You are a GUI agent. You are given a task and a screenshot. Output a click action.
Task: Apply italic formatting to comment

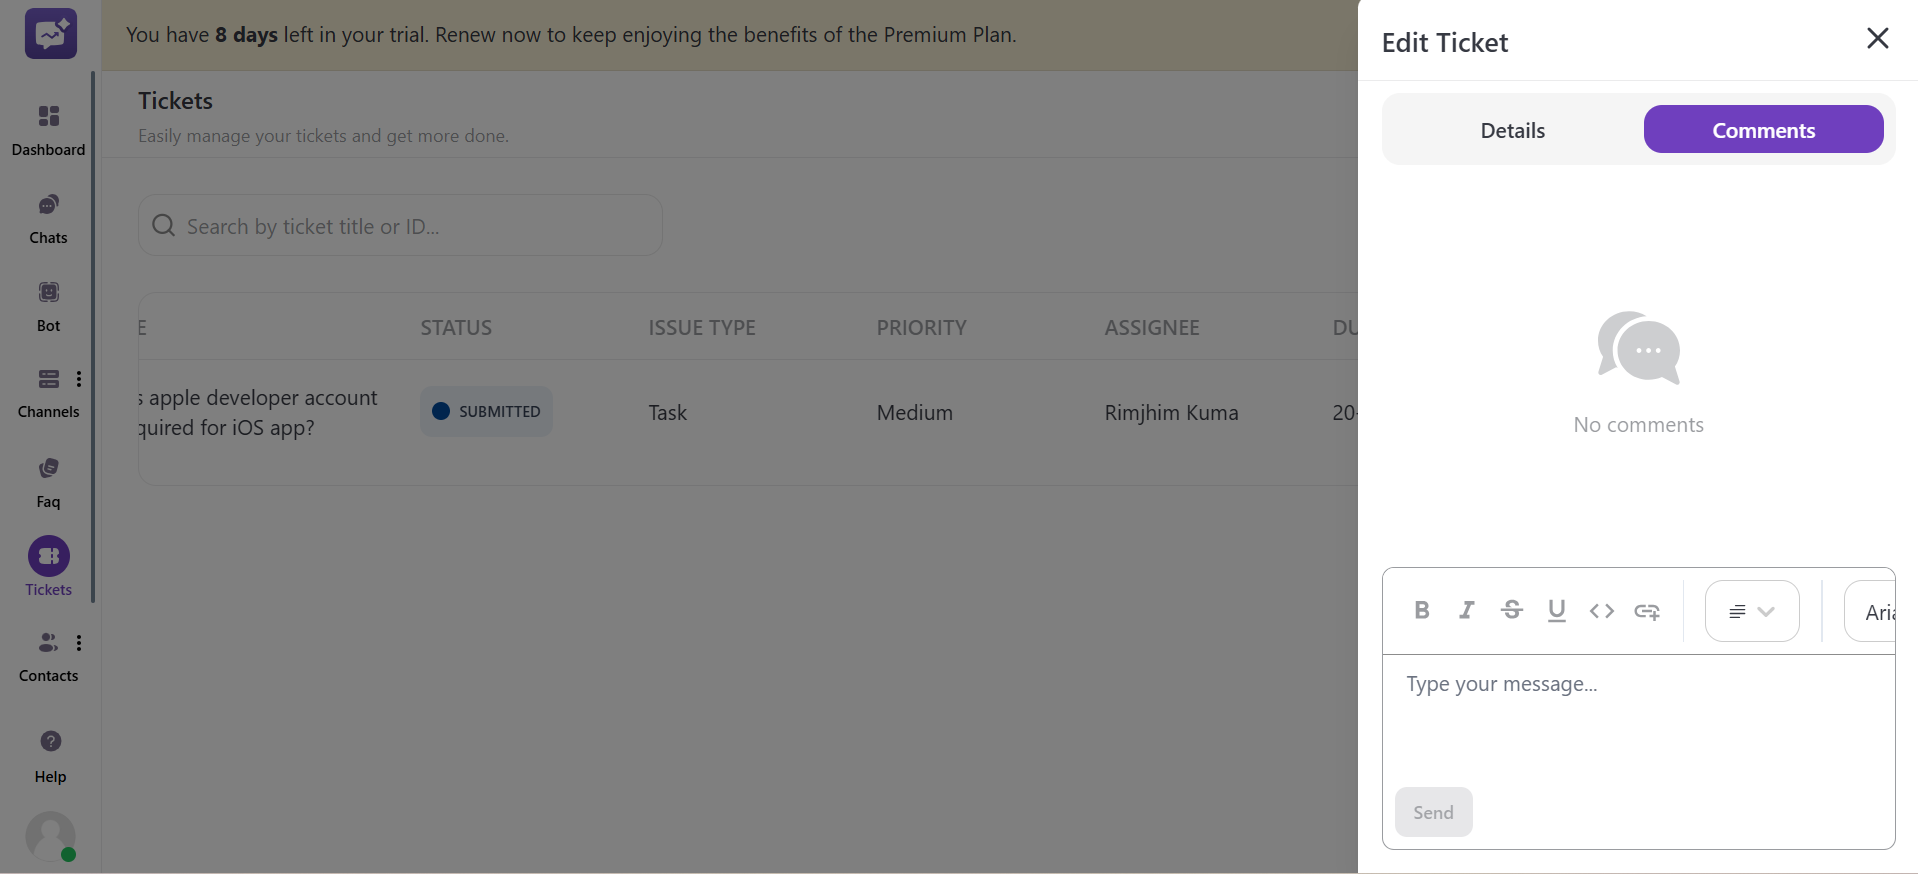[1466, 610]
